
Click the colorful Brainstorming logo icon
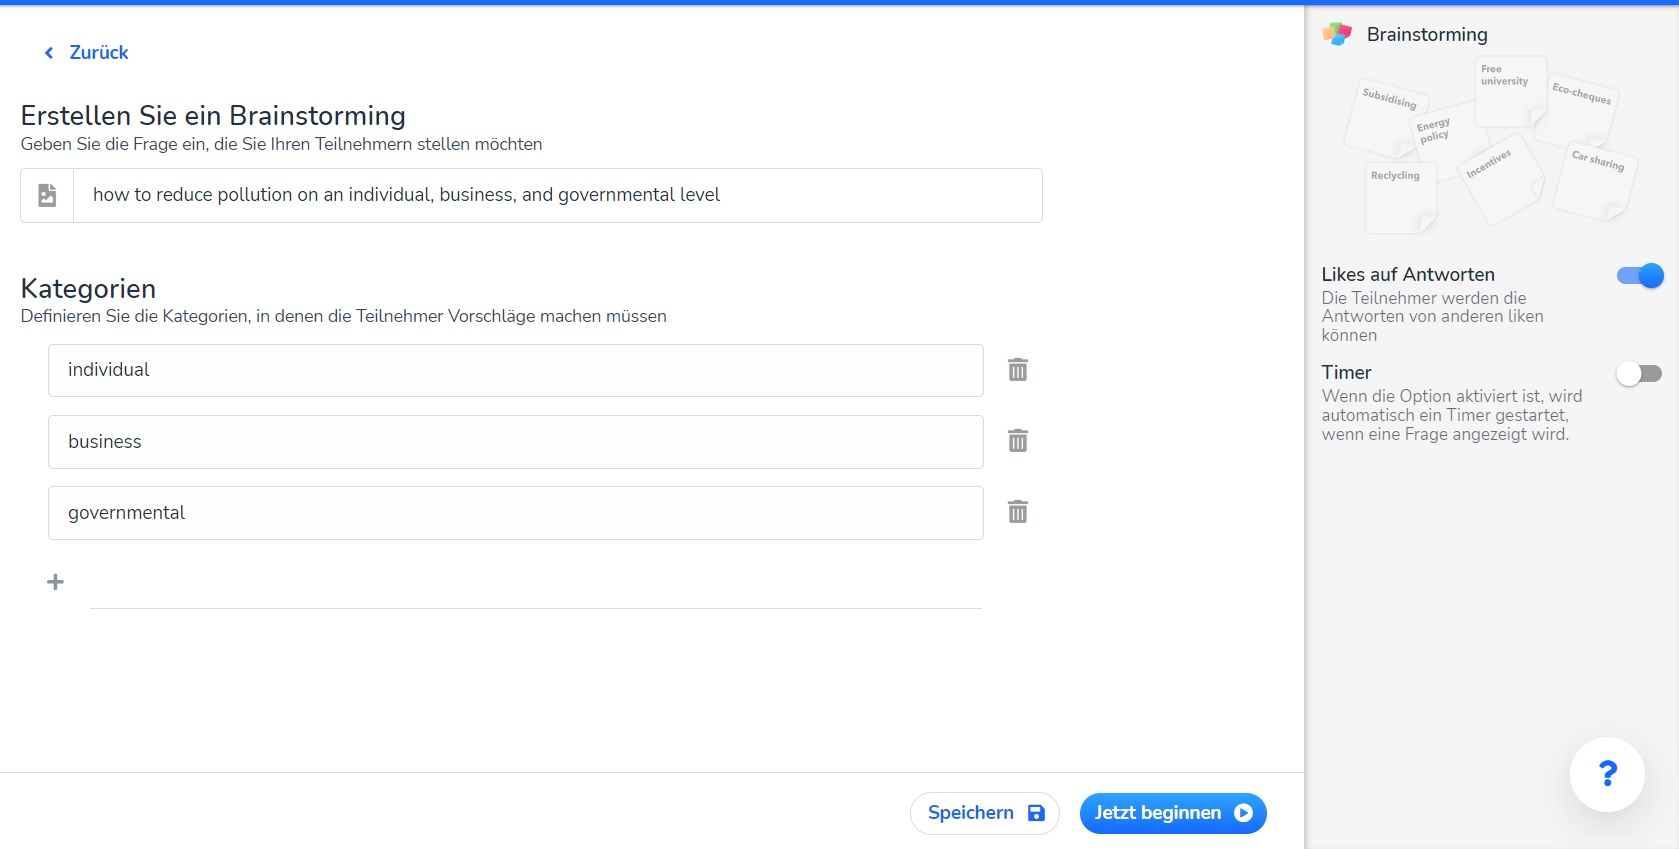(1337, 34)
